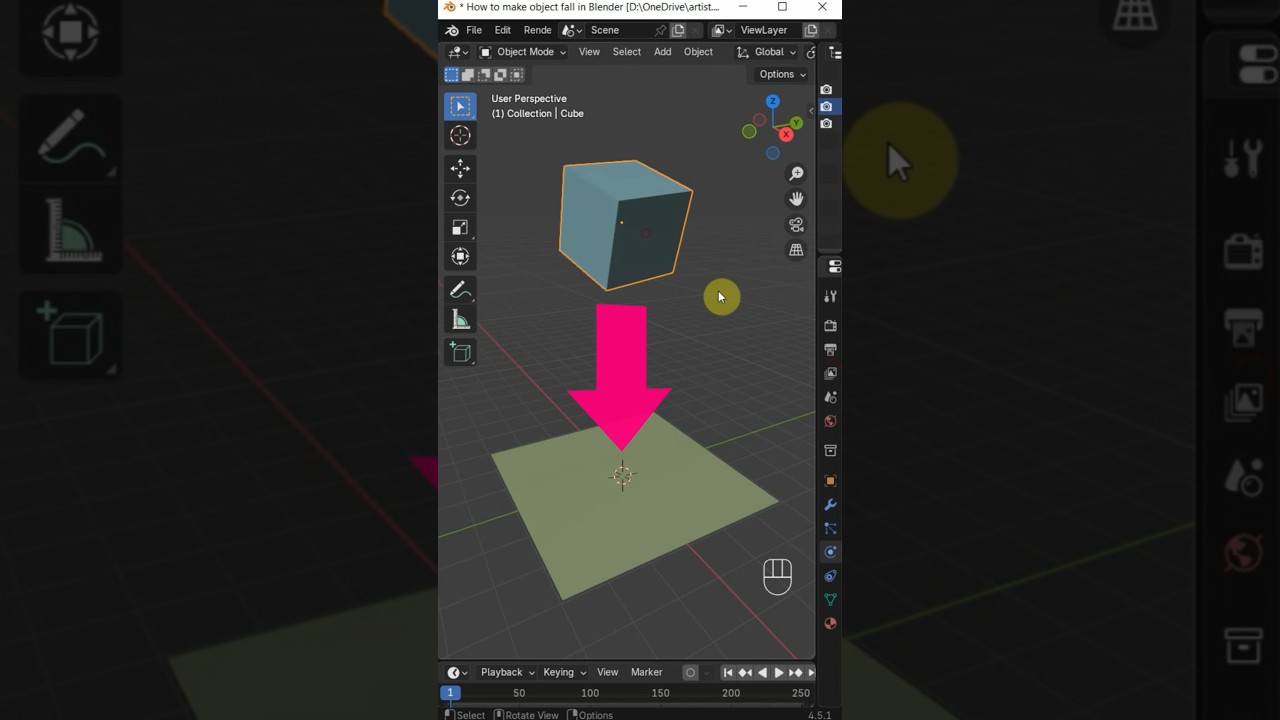Open the World properties tab
The image size is (1280, 720).
(830, 421)
